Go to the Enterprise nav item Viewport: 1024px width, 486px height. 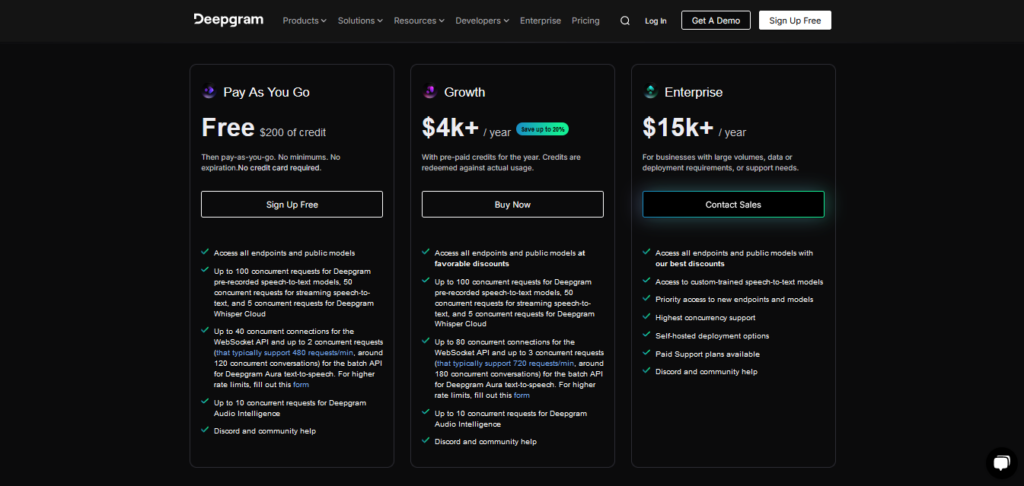click(x=540, y=20)
